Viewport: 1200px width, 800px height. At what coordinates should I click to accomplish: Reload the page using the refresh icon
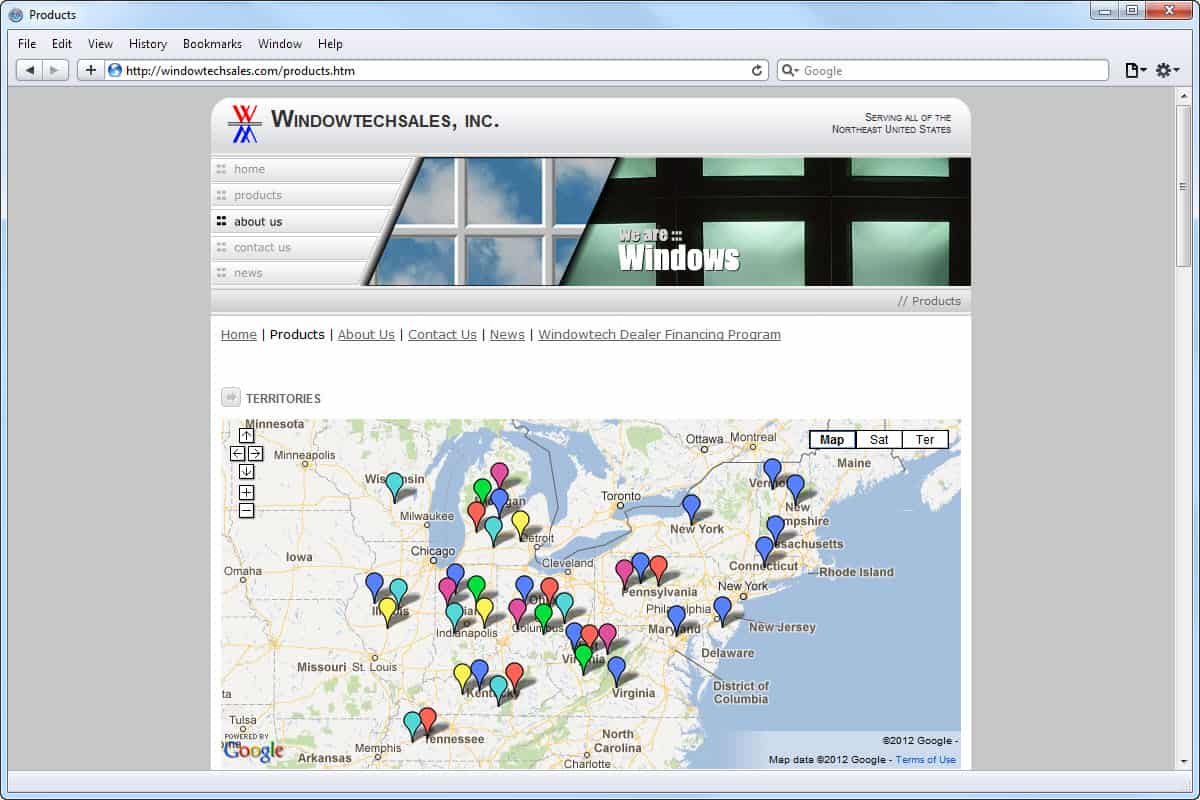pos(758,70)
